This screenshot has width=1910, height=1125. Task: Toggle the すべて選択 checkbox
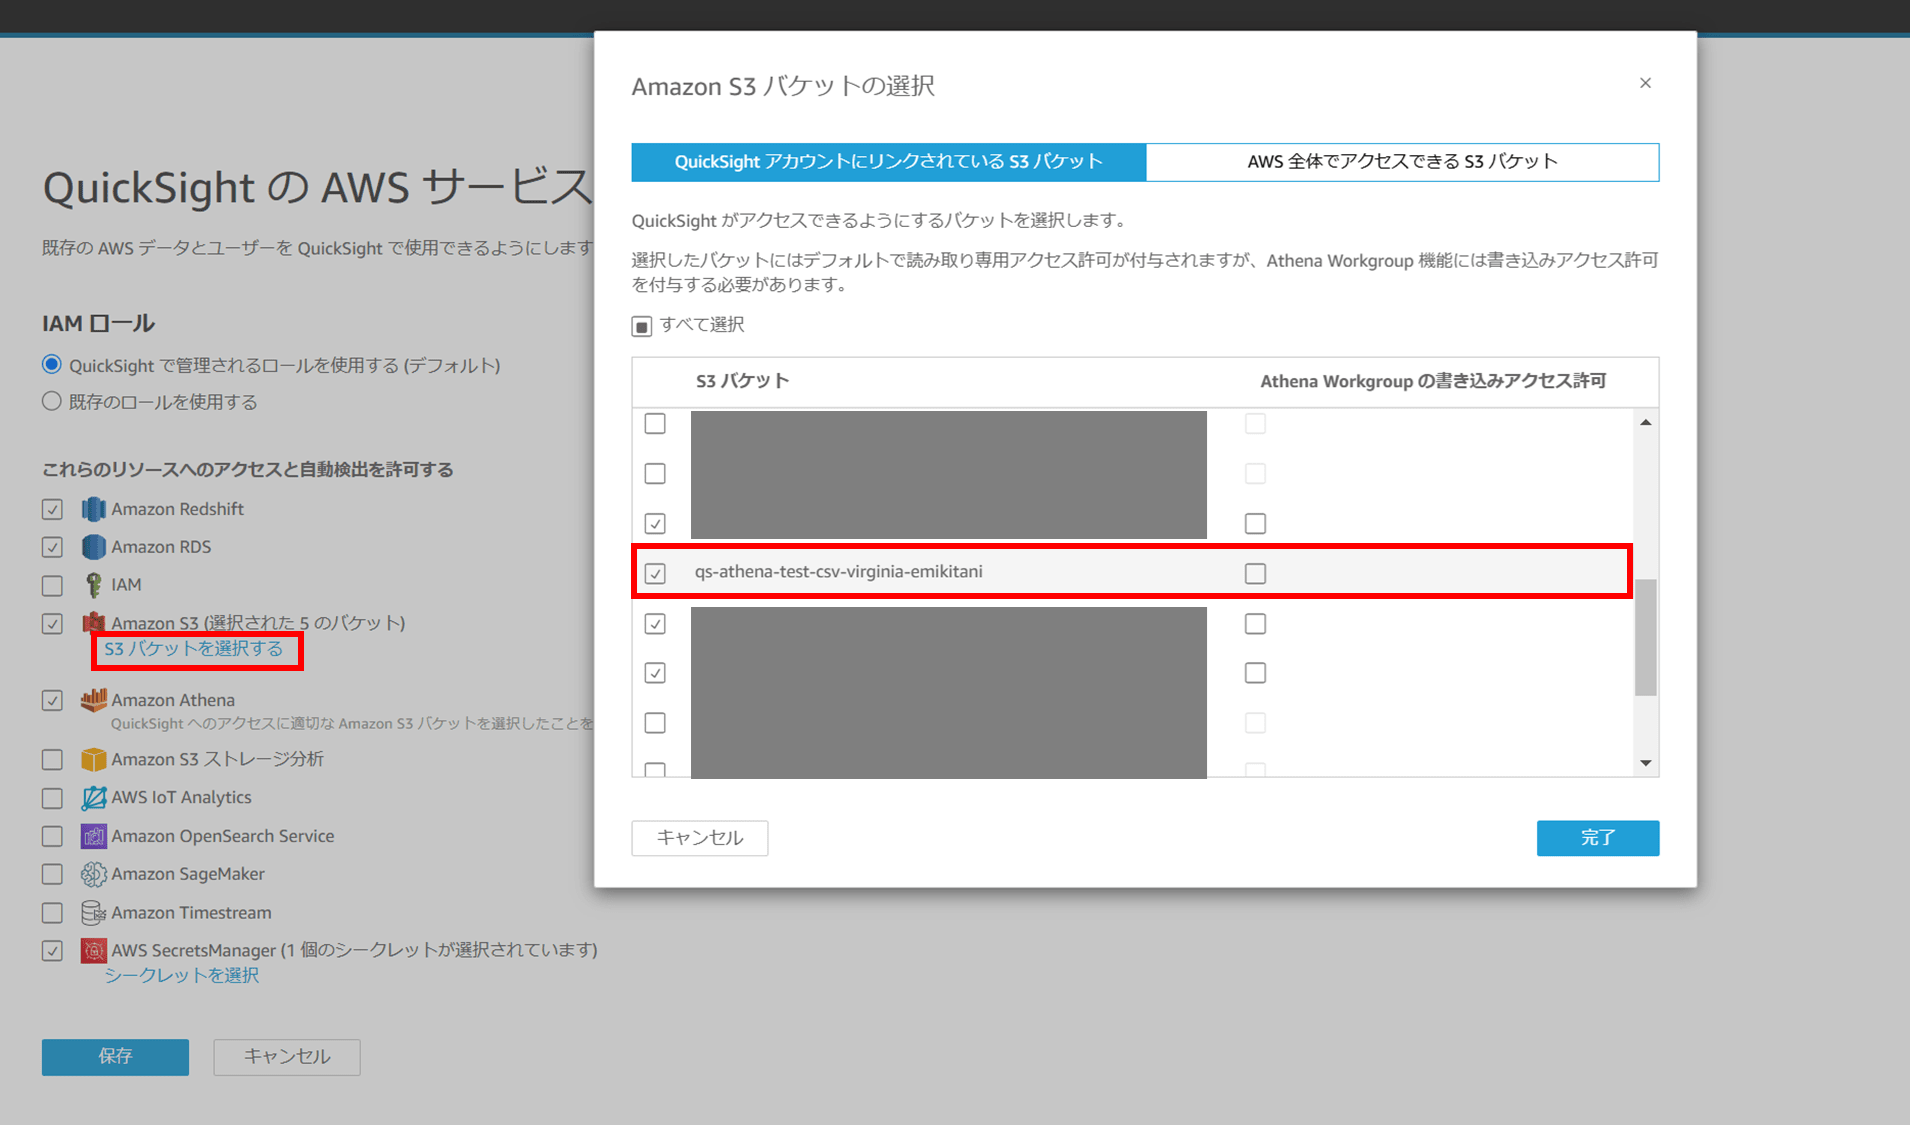(642, 326)
